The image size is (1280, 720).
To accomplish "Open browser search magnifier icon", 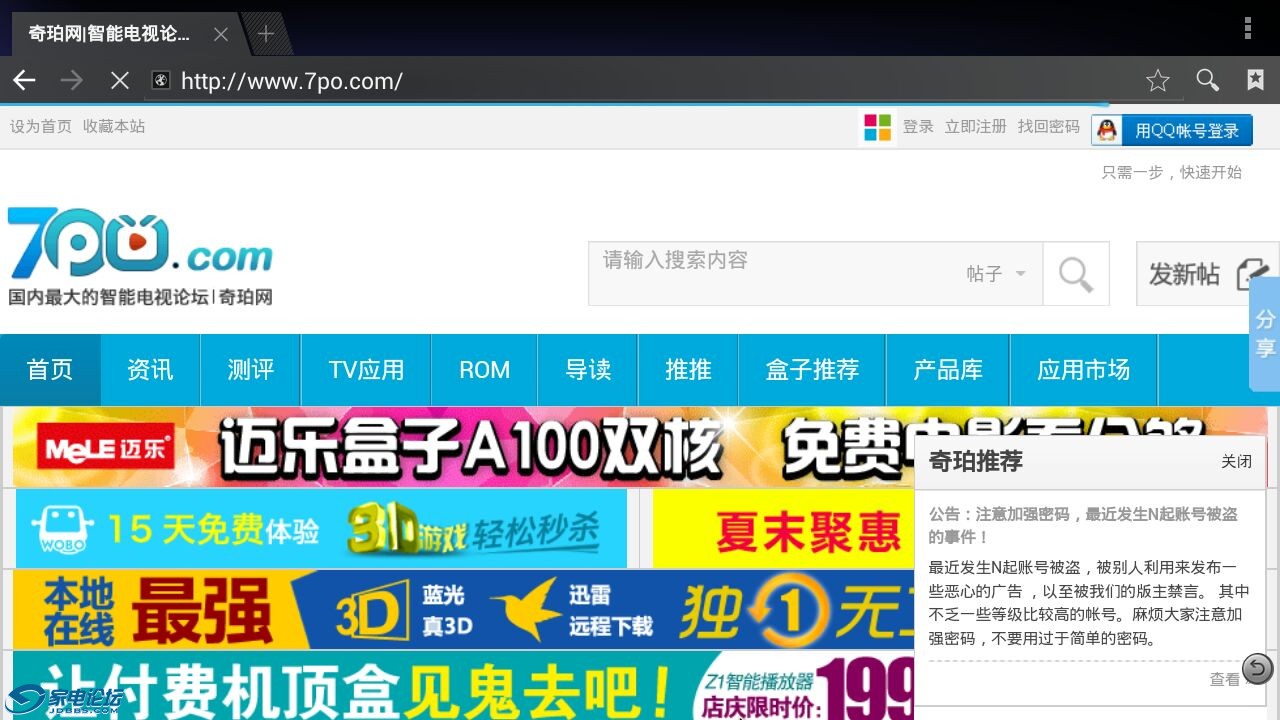I will [x=1208, y=81].
